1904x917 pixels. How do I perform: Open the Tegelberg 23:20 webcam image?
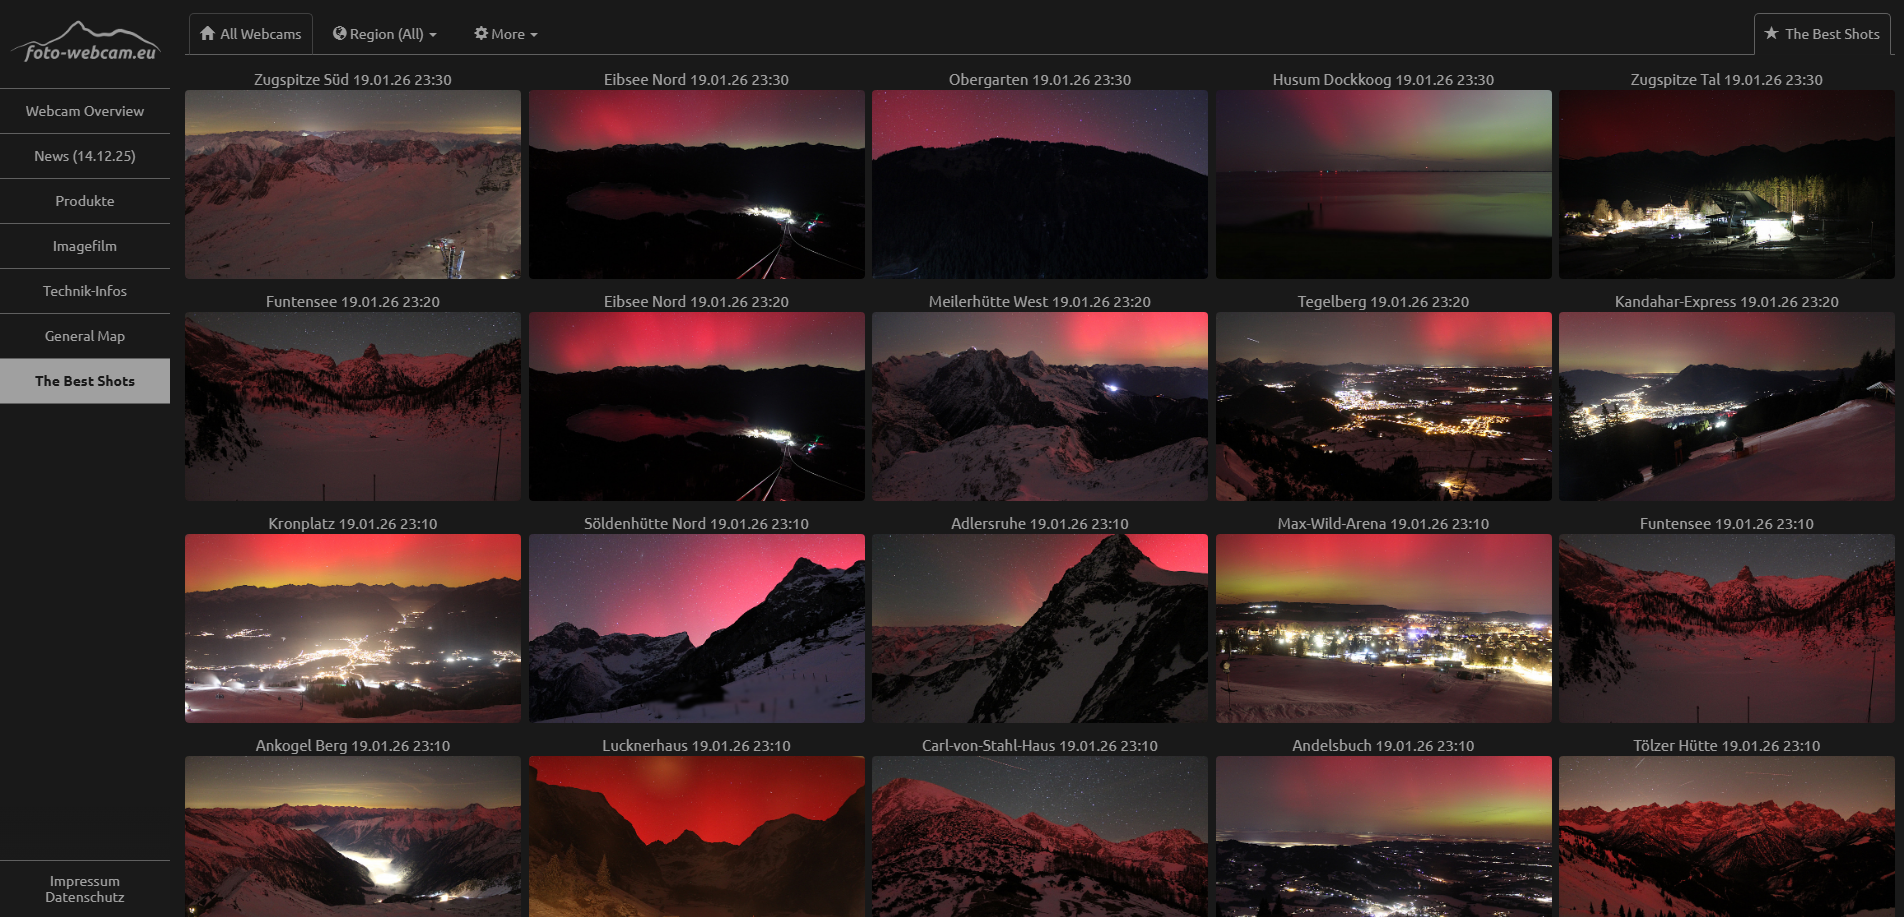[x=1383, y=407]
